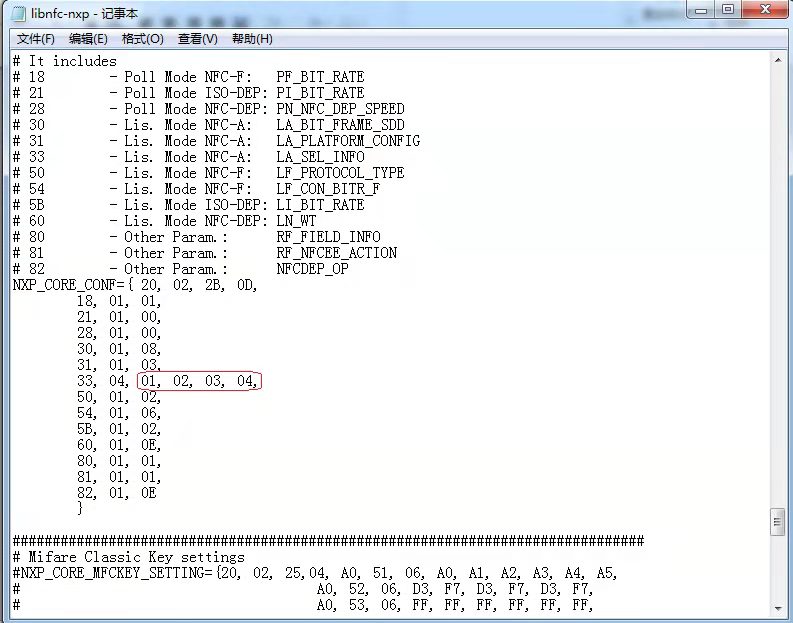Click the text PN_NFC_DEP_SPEED

(340, 109)
